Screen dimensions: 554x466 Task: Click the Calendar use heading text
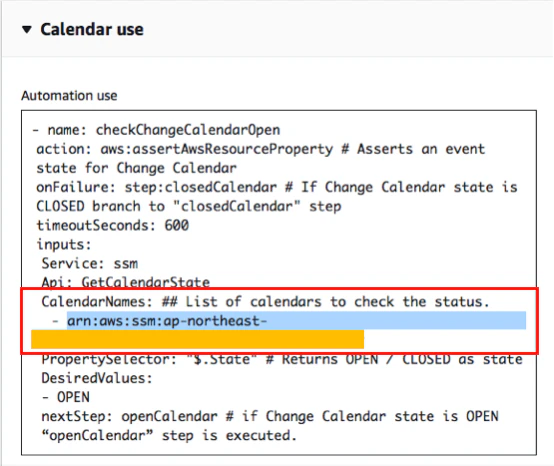[92, 29]
